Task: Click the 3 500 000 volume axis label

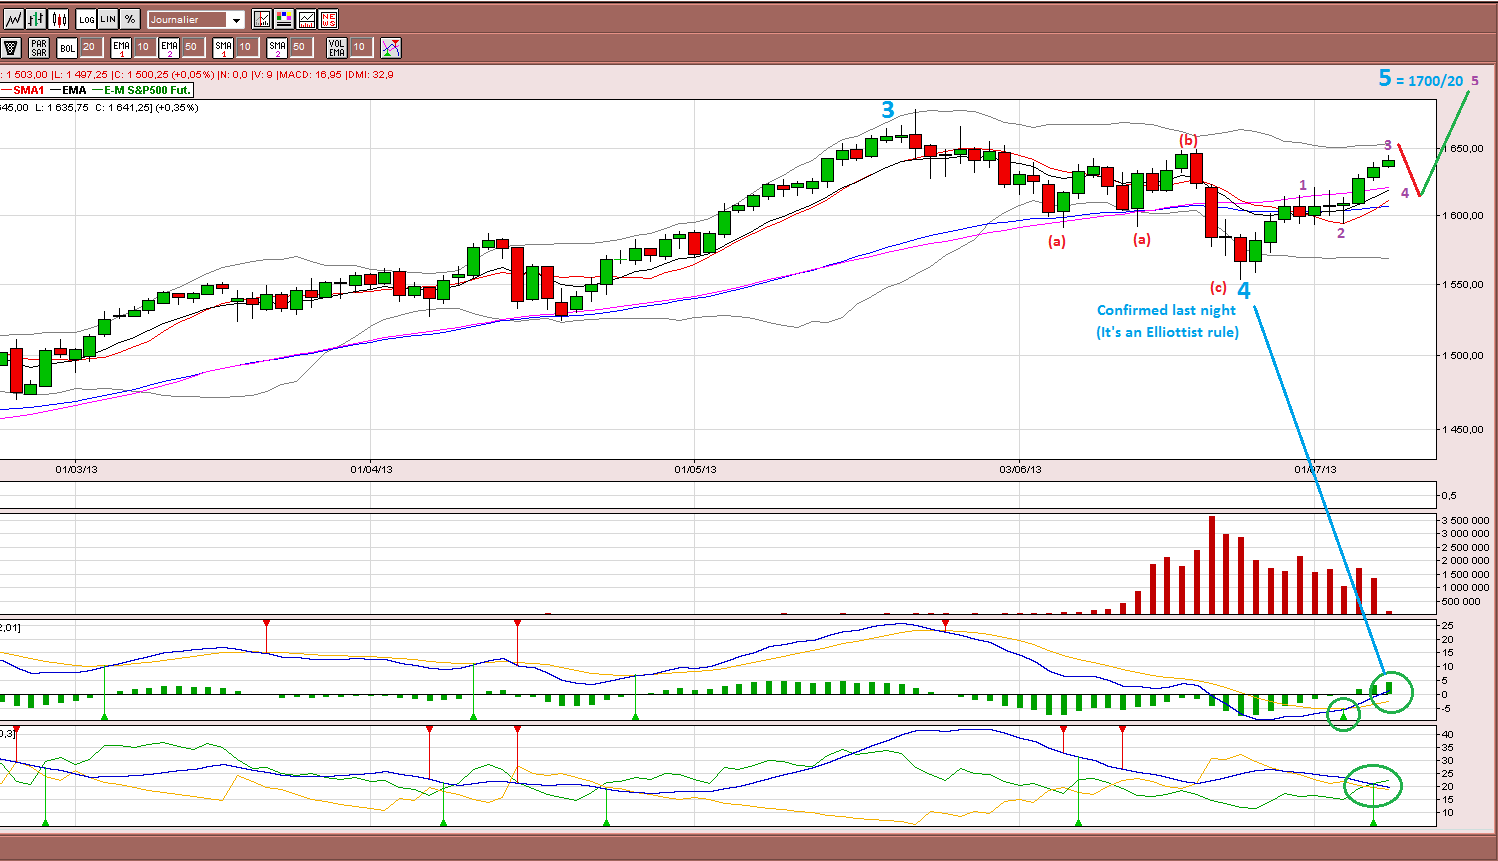Action: click(x=1466, y=520)
